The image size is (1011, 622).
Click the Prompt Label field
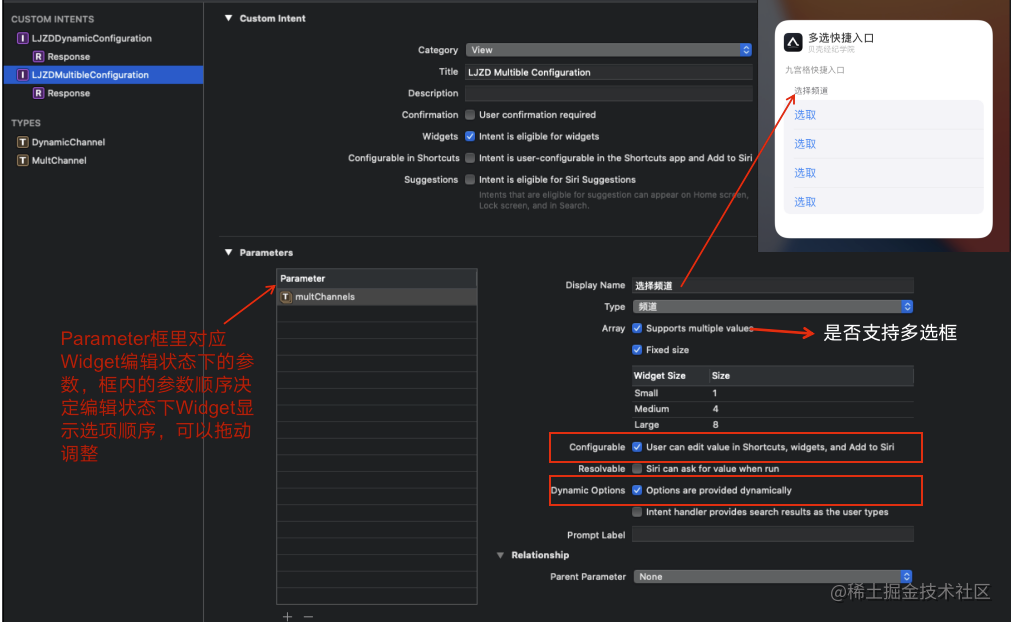pyautogui.click(x=773, y=534)
